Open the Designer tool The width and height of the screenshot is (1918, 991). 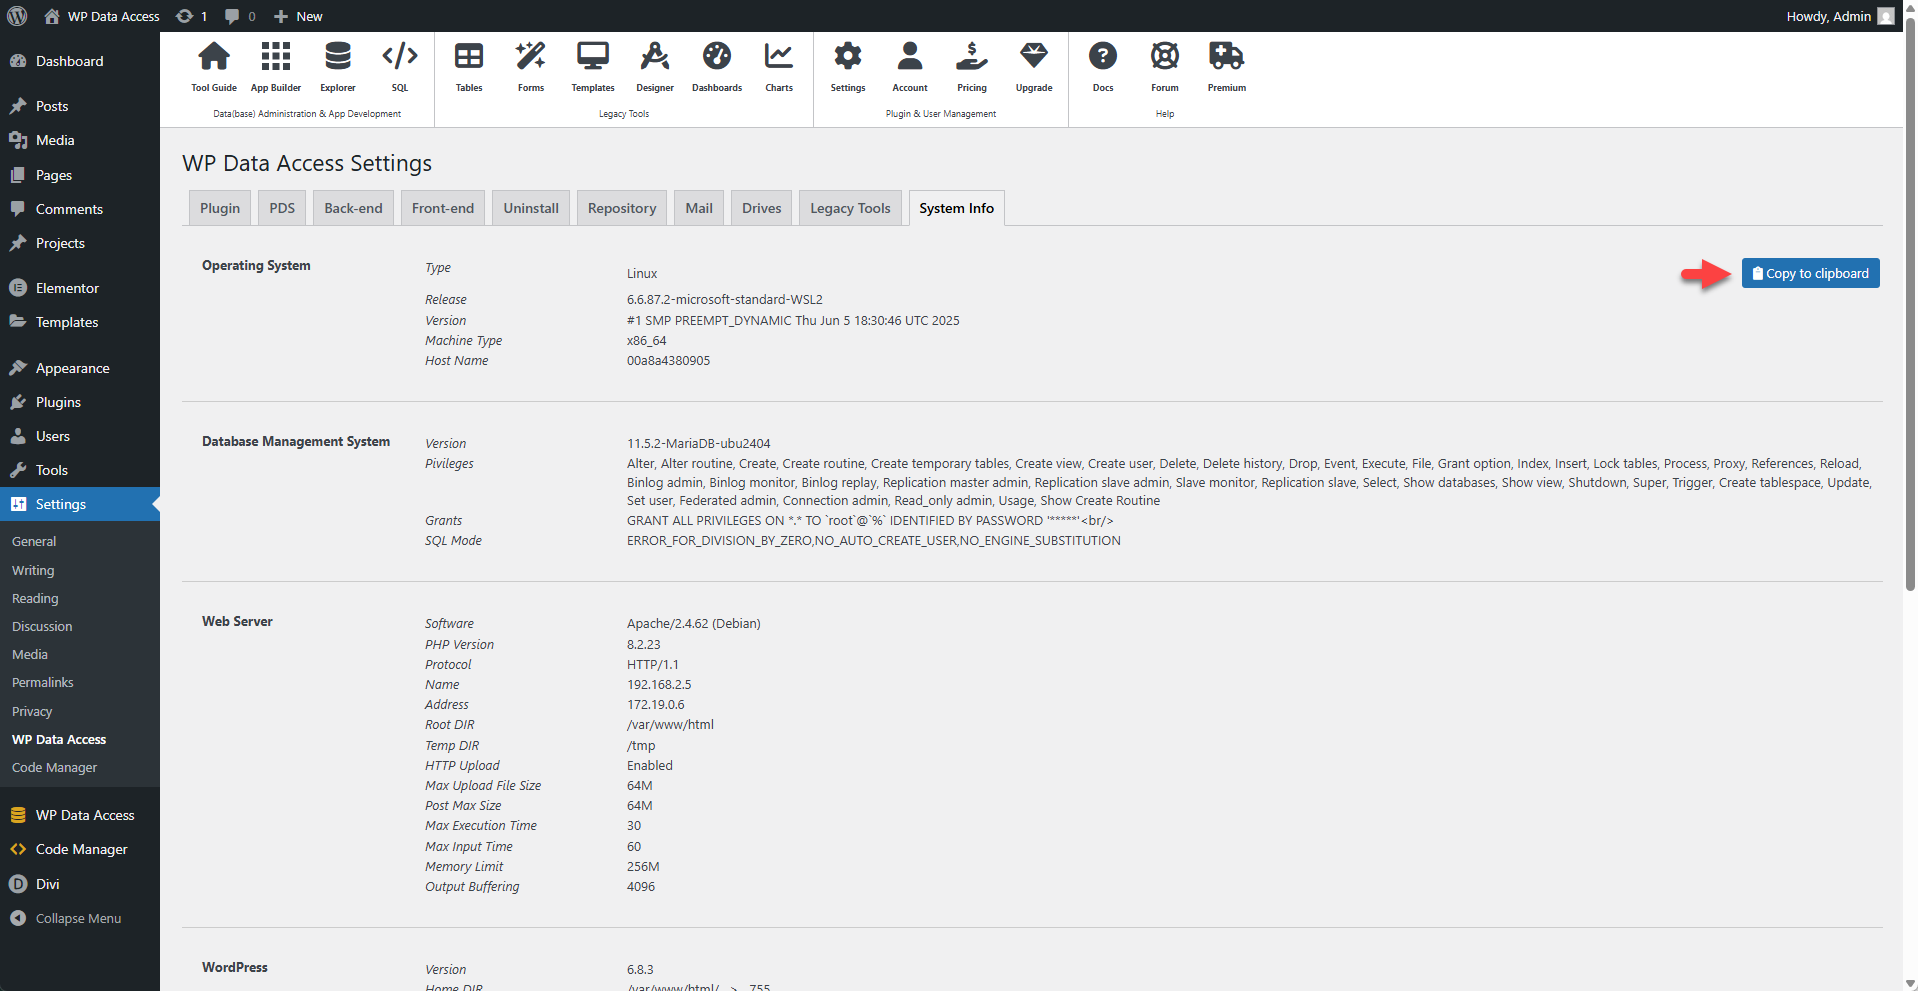tap(654, 65)
